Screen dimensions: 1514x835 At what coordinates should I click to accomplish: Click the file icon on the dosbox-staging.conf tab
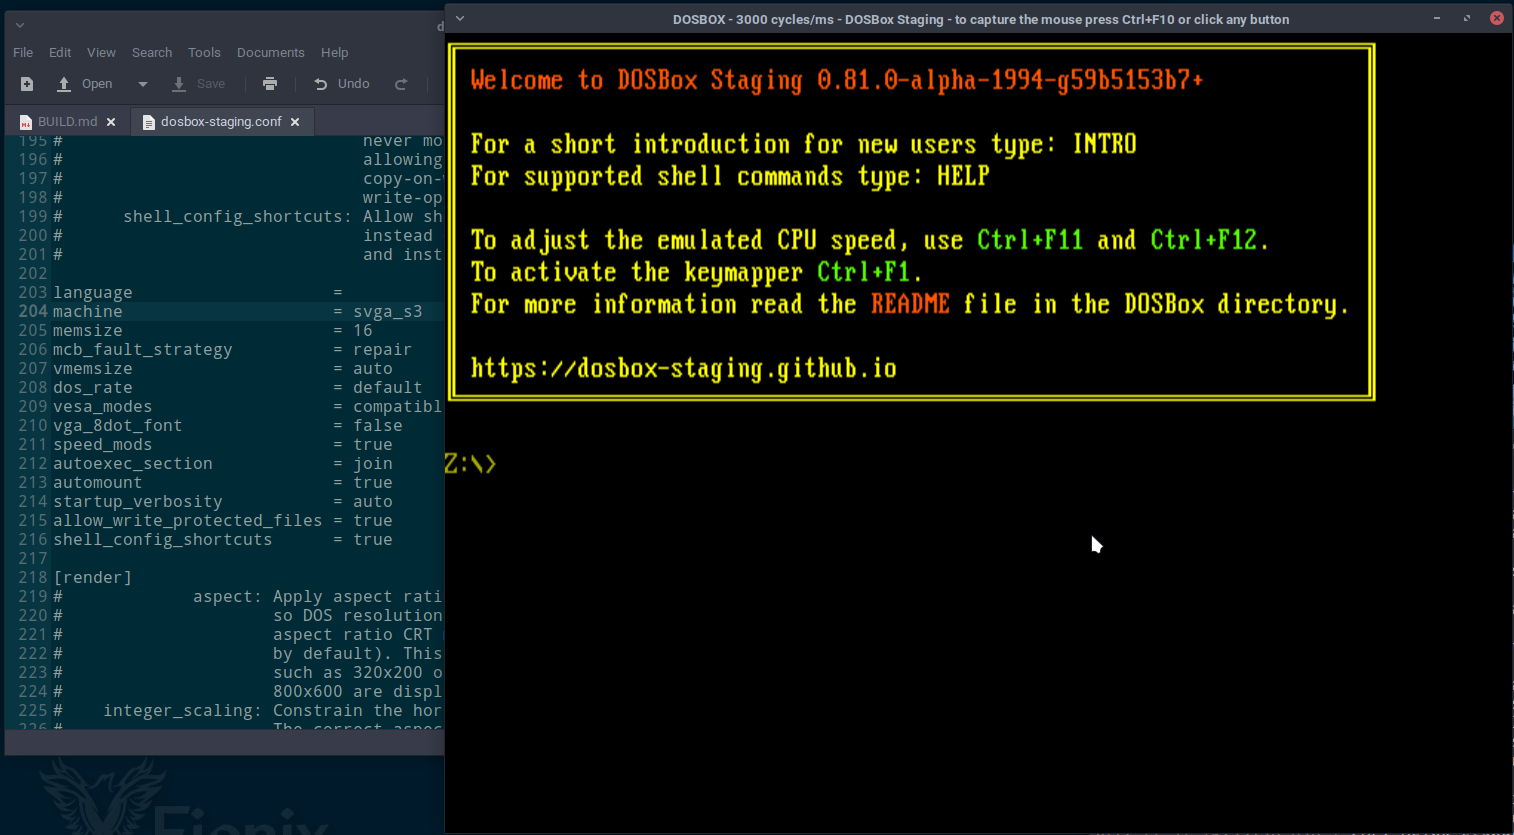(x=147, y=121)
